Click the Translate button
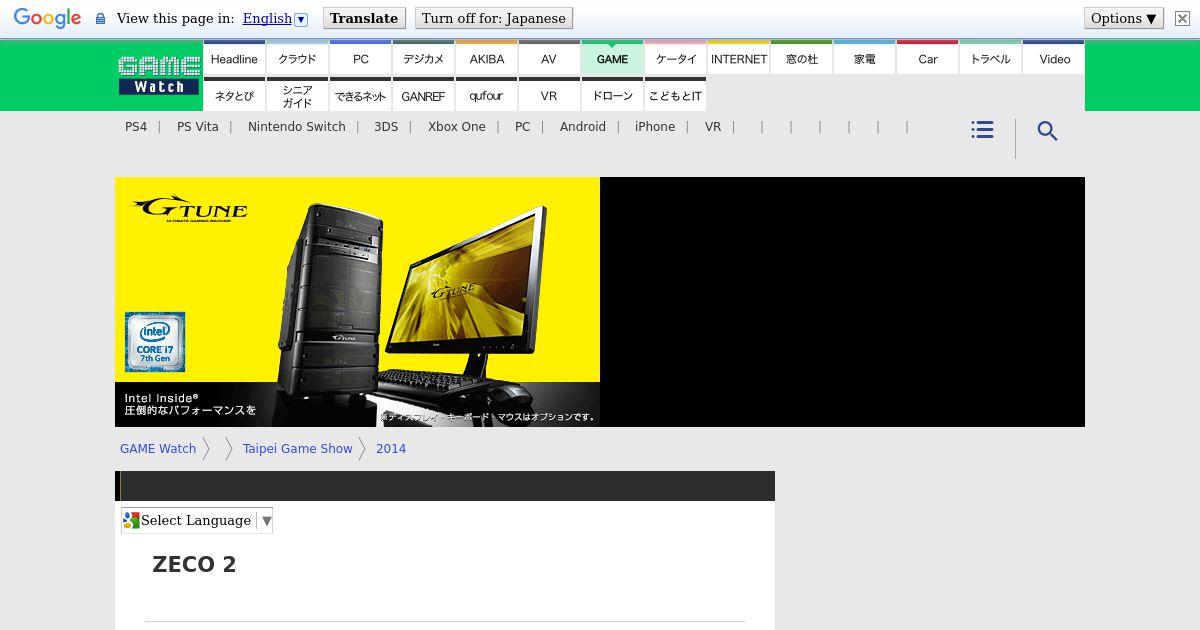 [x=364, y=18]
